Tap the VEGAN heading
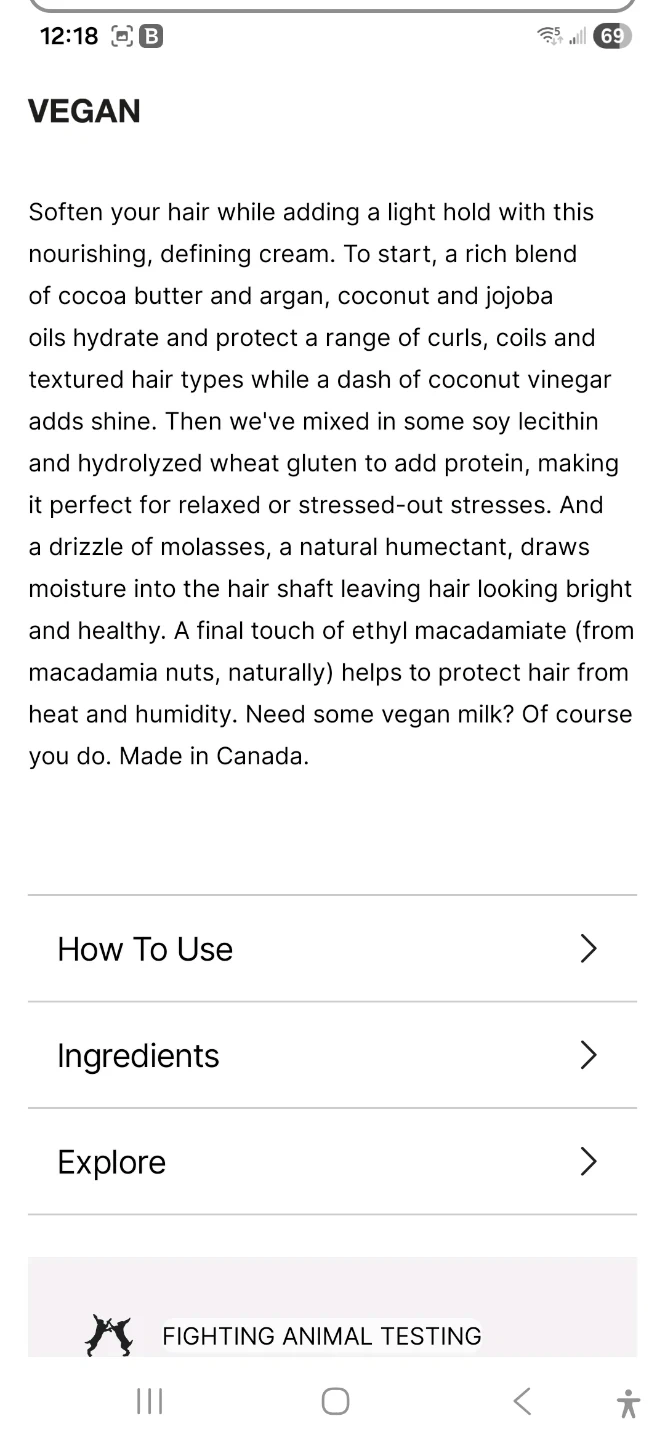The width and height of the screenshot is (665, 1440). 84,111
